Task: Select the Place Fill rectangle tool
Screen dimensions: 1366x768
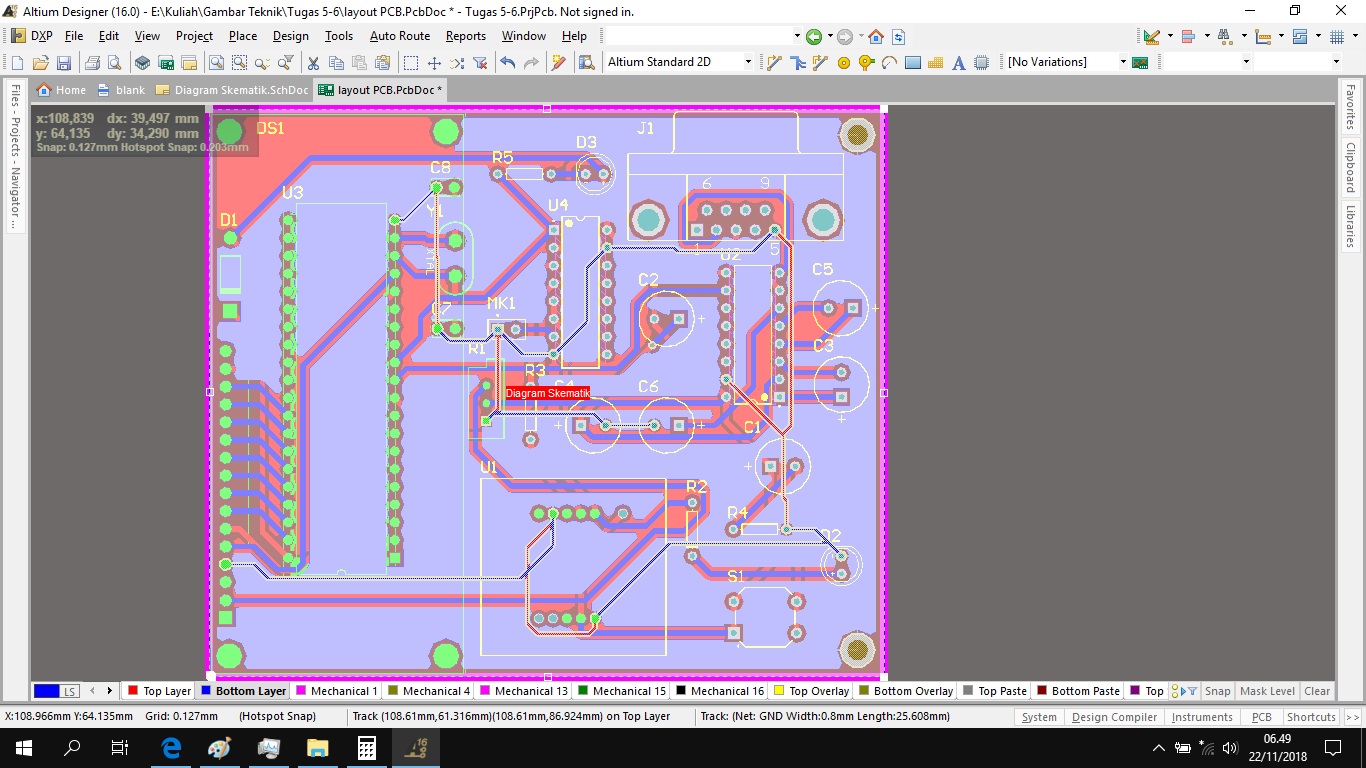Action: point(912,62)
